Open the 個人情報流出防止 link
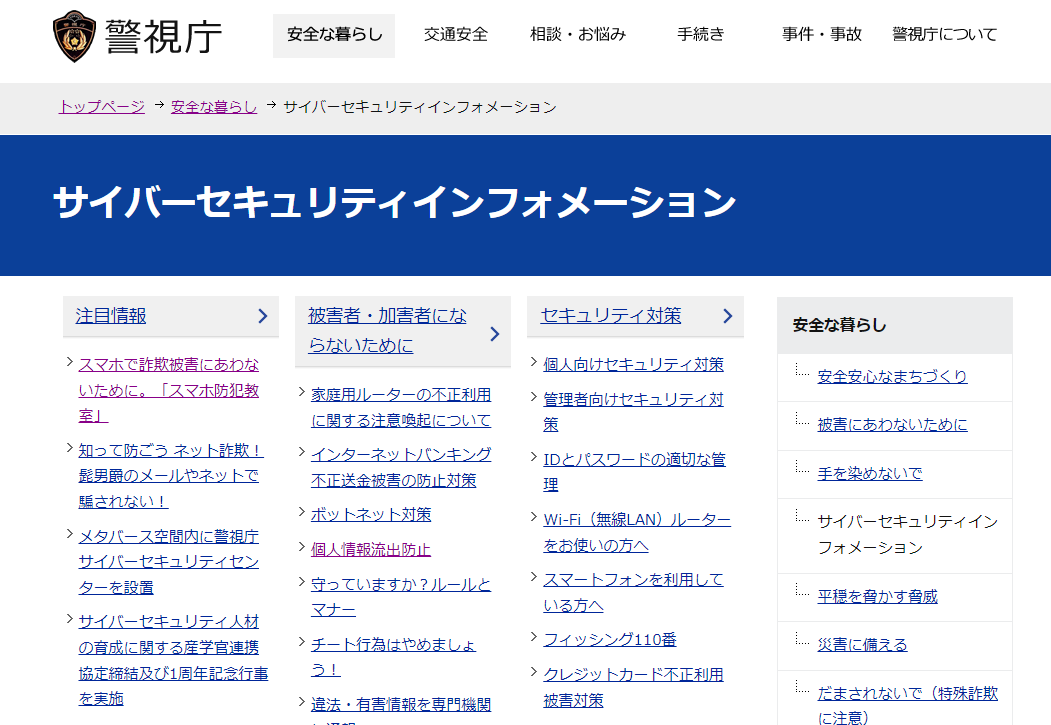The width and height of the screenshot is (1051, 725). pyautogui.click(x=371, y=549)
